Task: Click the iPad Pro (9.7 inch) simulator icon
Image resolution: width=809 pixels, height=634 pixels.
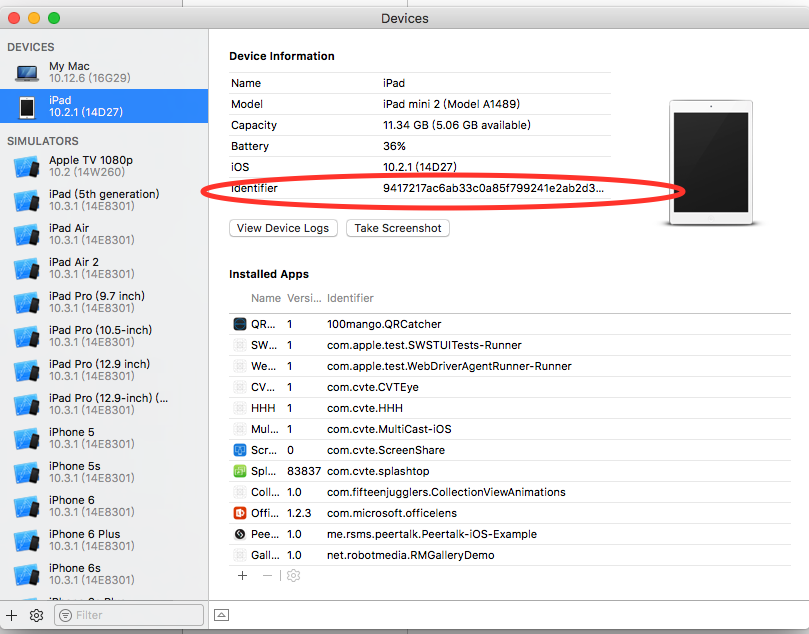Action: [x=27, y=303]
